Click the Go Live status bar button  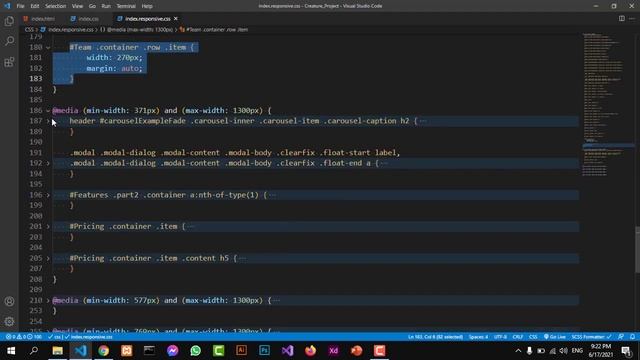click(x=555, y=337)
